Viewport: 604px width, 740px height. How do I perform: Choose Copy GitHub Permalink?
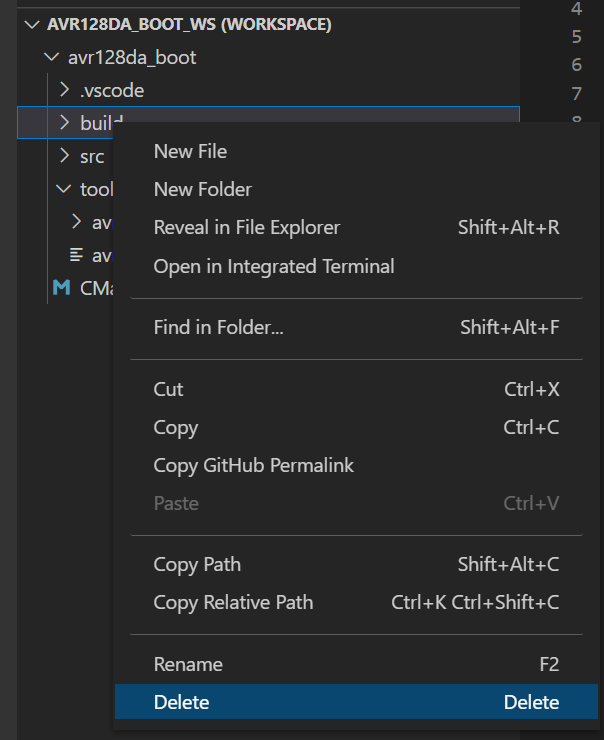(253, 466)
